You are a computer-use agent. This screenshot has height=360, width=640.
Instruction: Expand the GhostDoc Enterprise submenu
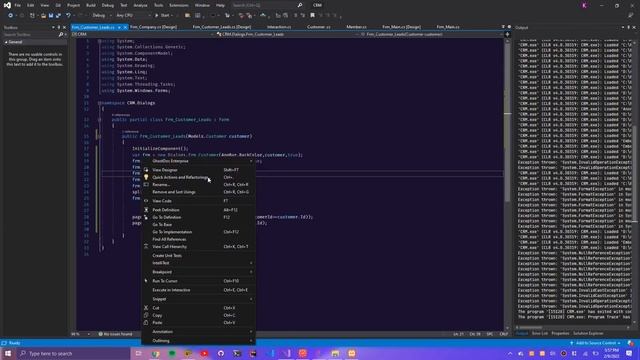pos(198,161)
